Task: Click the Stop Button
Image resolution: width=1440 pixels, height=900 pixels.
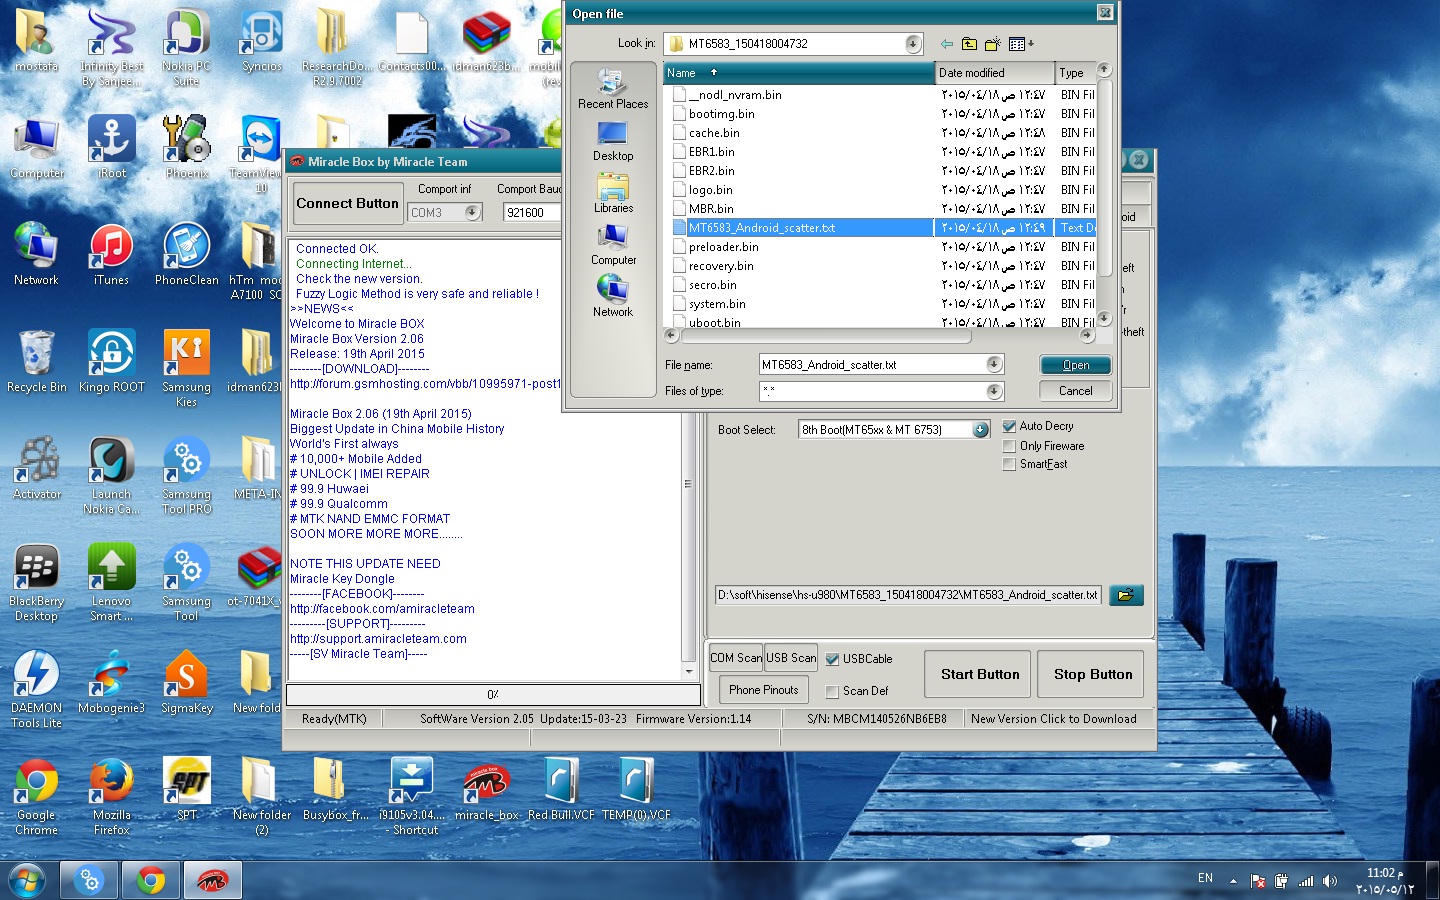Action: pos(1093,674)
